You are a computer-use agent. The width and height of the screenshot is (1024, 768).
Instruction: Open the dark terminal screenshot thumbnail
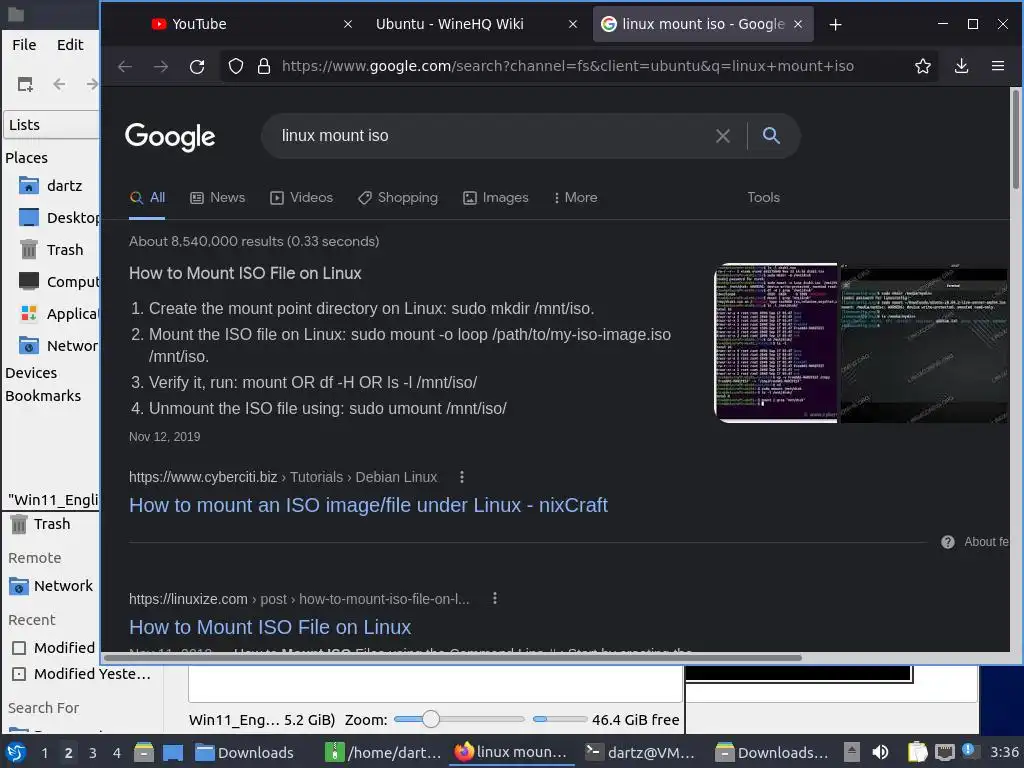point(923,343)
